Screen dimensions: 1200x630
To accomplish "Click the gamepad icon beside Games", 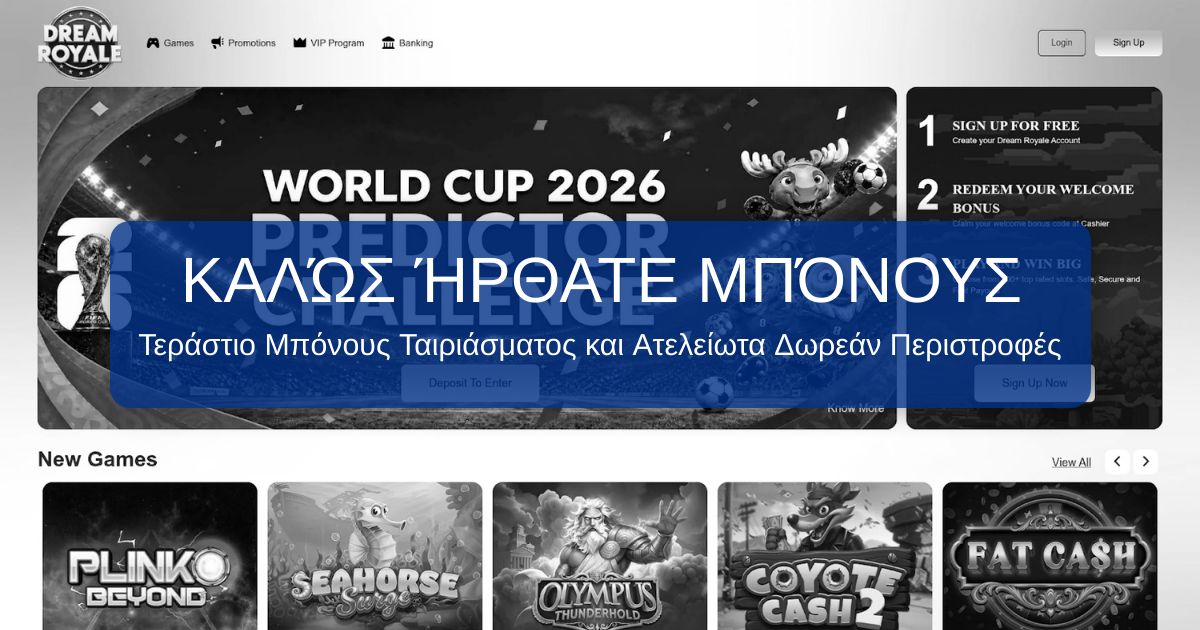I will 153,43.
